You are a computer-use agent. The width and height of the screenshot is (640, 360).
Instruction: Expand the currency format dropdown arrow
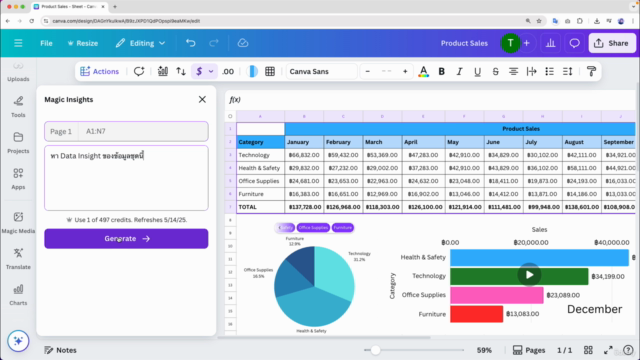point(211,71)
